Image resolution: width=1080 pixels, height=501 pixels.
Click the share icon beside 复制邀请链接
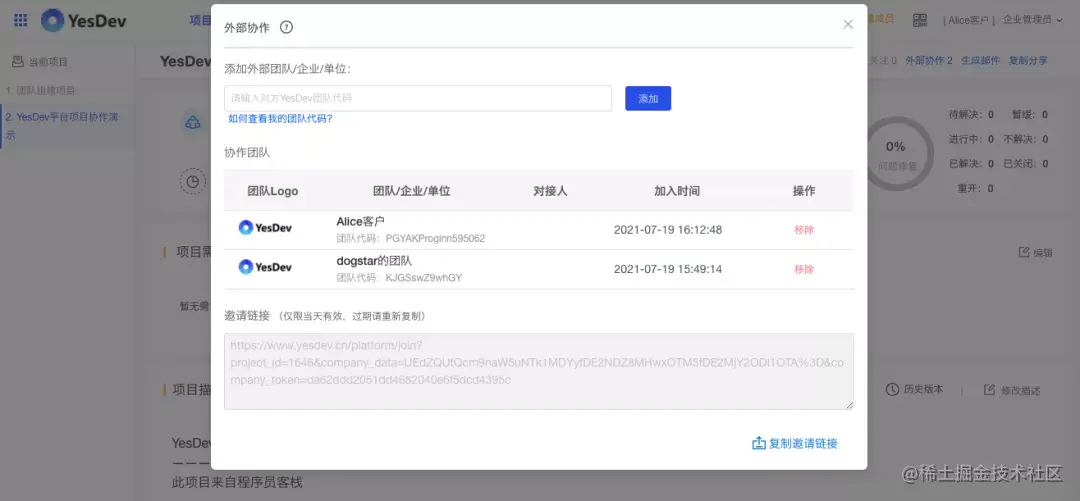758,444
